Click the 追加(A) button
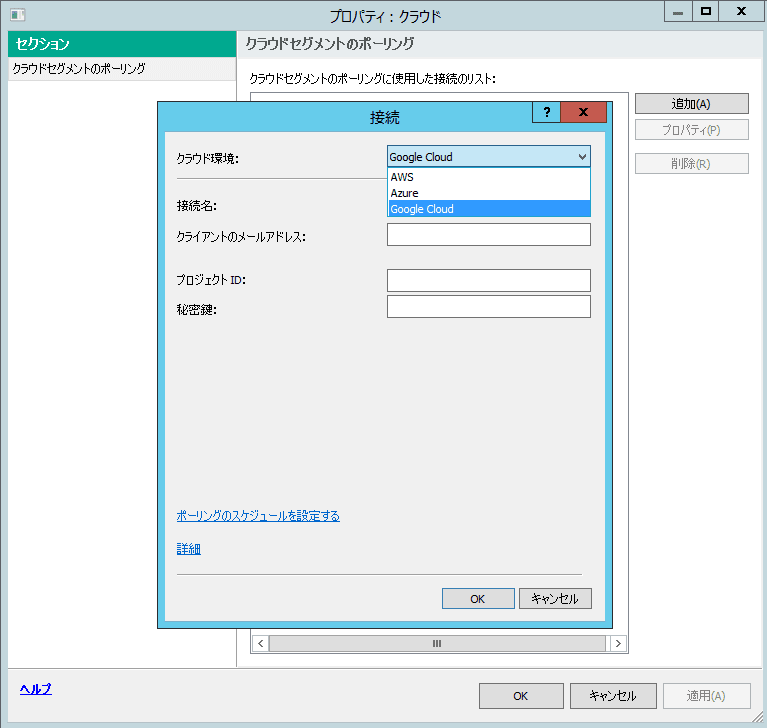 [x=691, y=104]
